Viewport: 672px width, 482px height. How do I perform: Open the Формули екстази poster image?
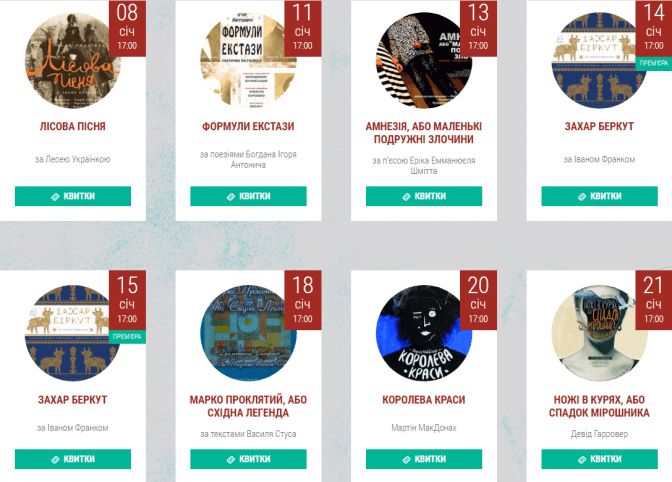pyautogui.click(x=248, y=60)
